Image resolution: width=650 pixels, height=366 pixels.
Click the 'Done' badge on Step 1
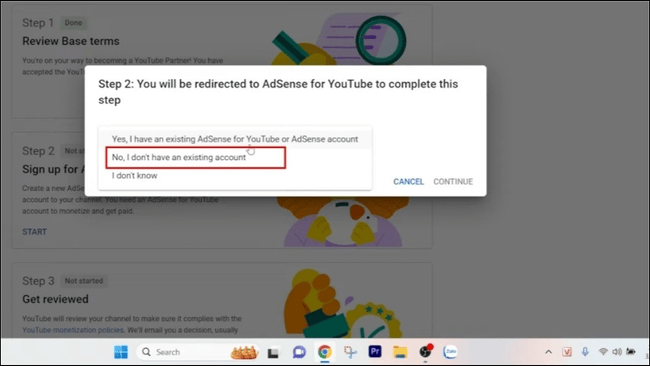click(73, 23)
